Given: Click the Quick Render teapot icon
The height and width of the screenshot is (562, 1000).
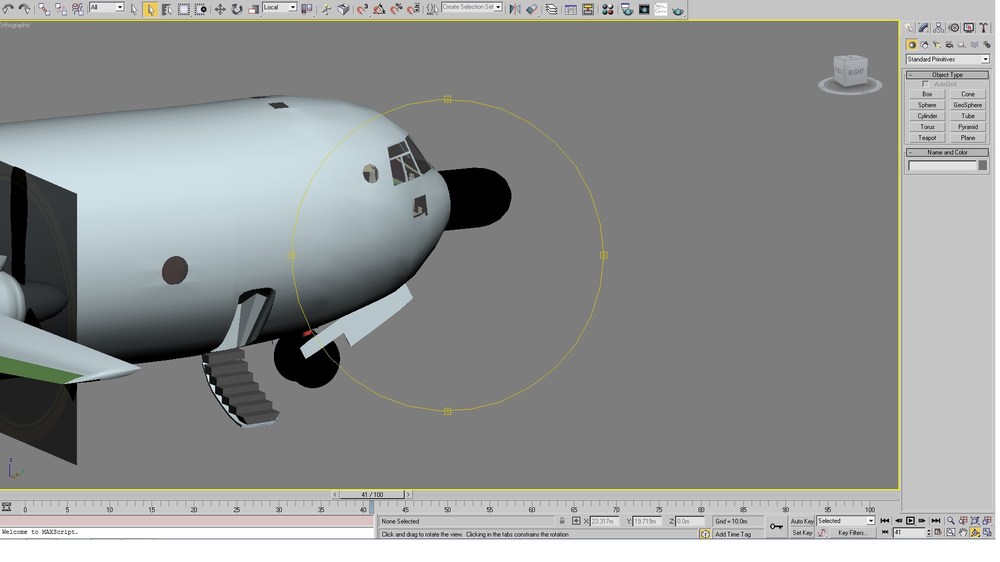Looking at the screenshot, I should tap(678, 11).
